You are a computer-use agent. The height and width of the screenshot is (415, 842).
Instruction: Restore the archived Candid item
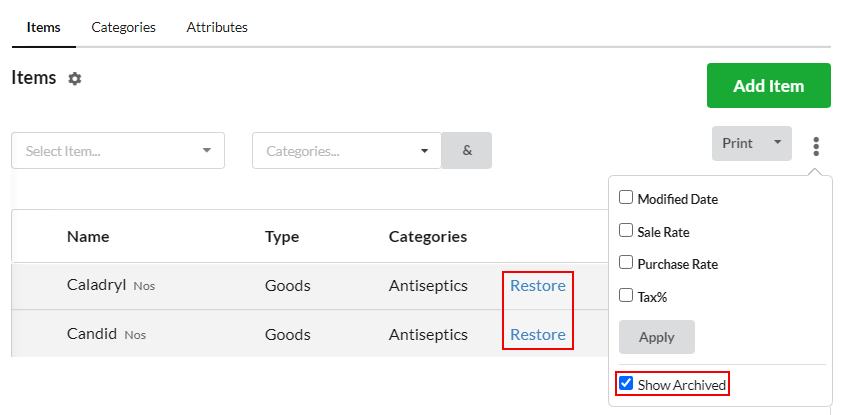pos(538,334)
